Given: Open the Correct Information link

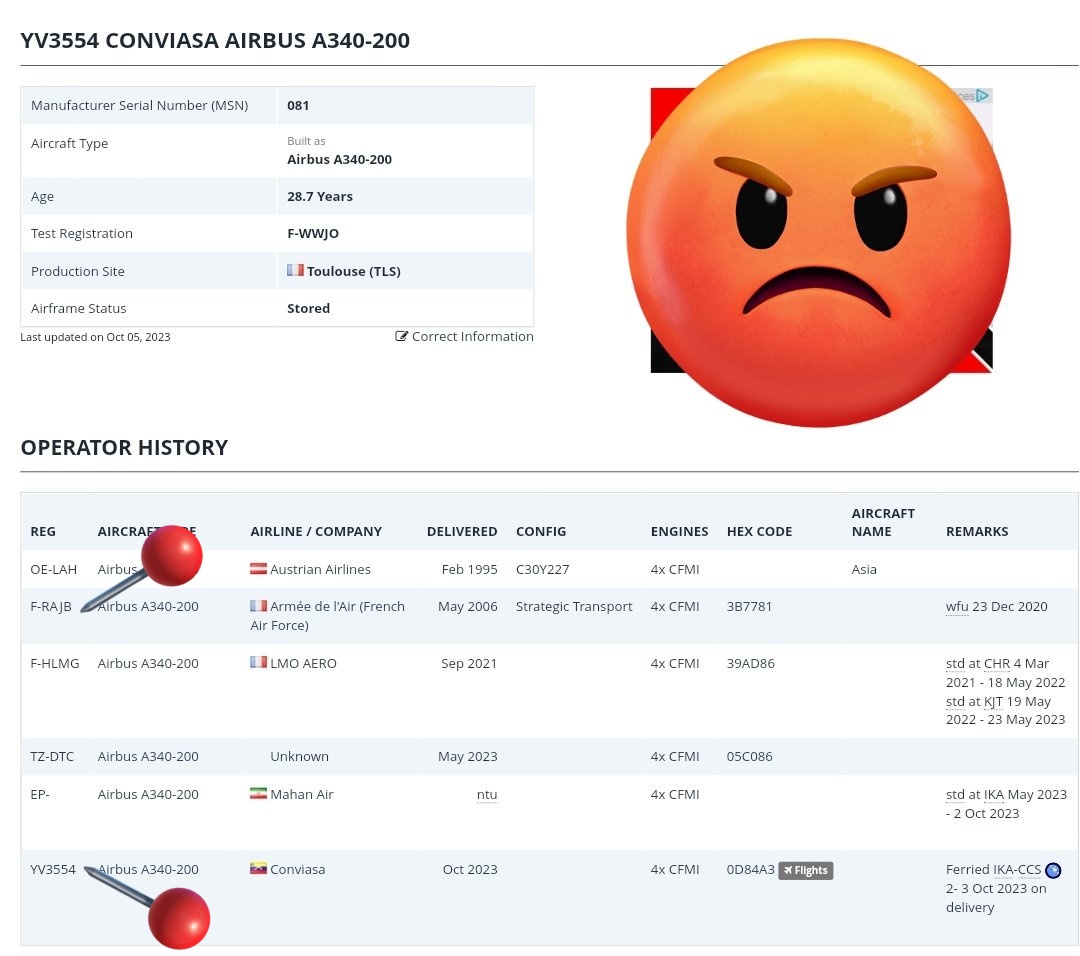Looking at the screenshot, I should tap(472, 336).
